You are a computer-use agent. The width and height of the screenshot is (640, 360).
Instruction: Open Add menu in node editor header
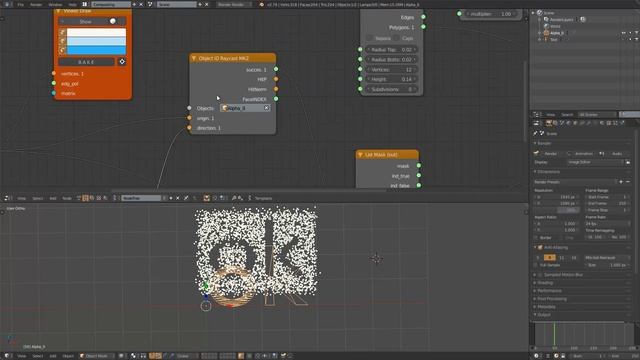click(x=53, y=198)
